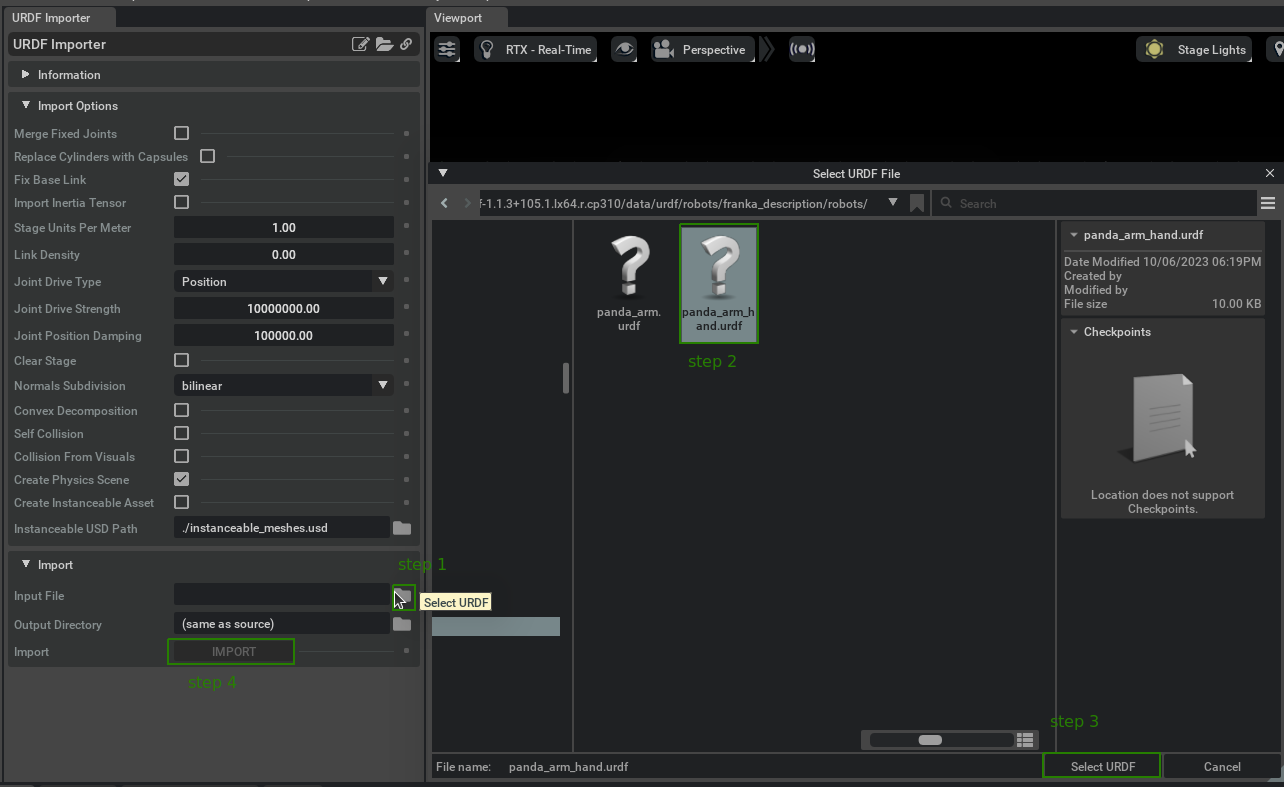Enable Clear Stage checkbox
The height and width of the screenshot is (787, 1284).
click(181, 360)
